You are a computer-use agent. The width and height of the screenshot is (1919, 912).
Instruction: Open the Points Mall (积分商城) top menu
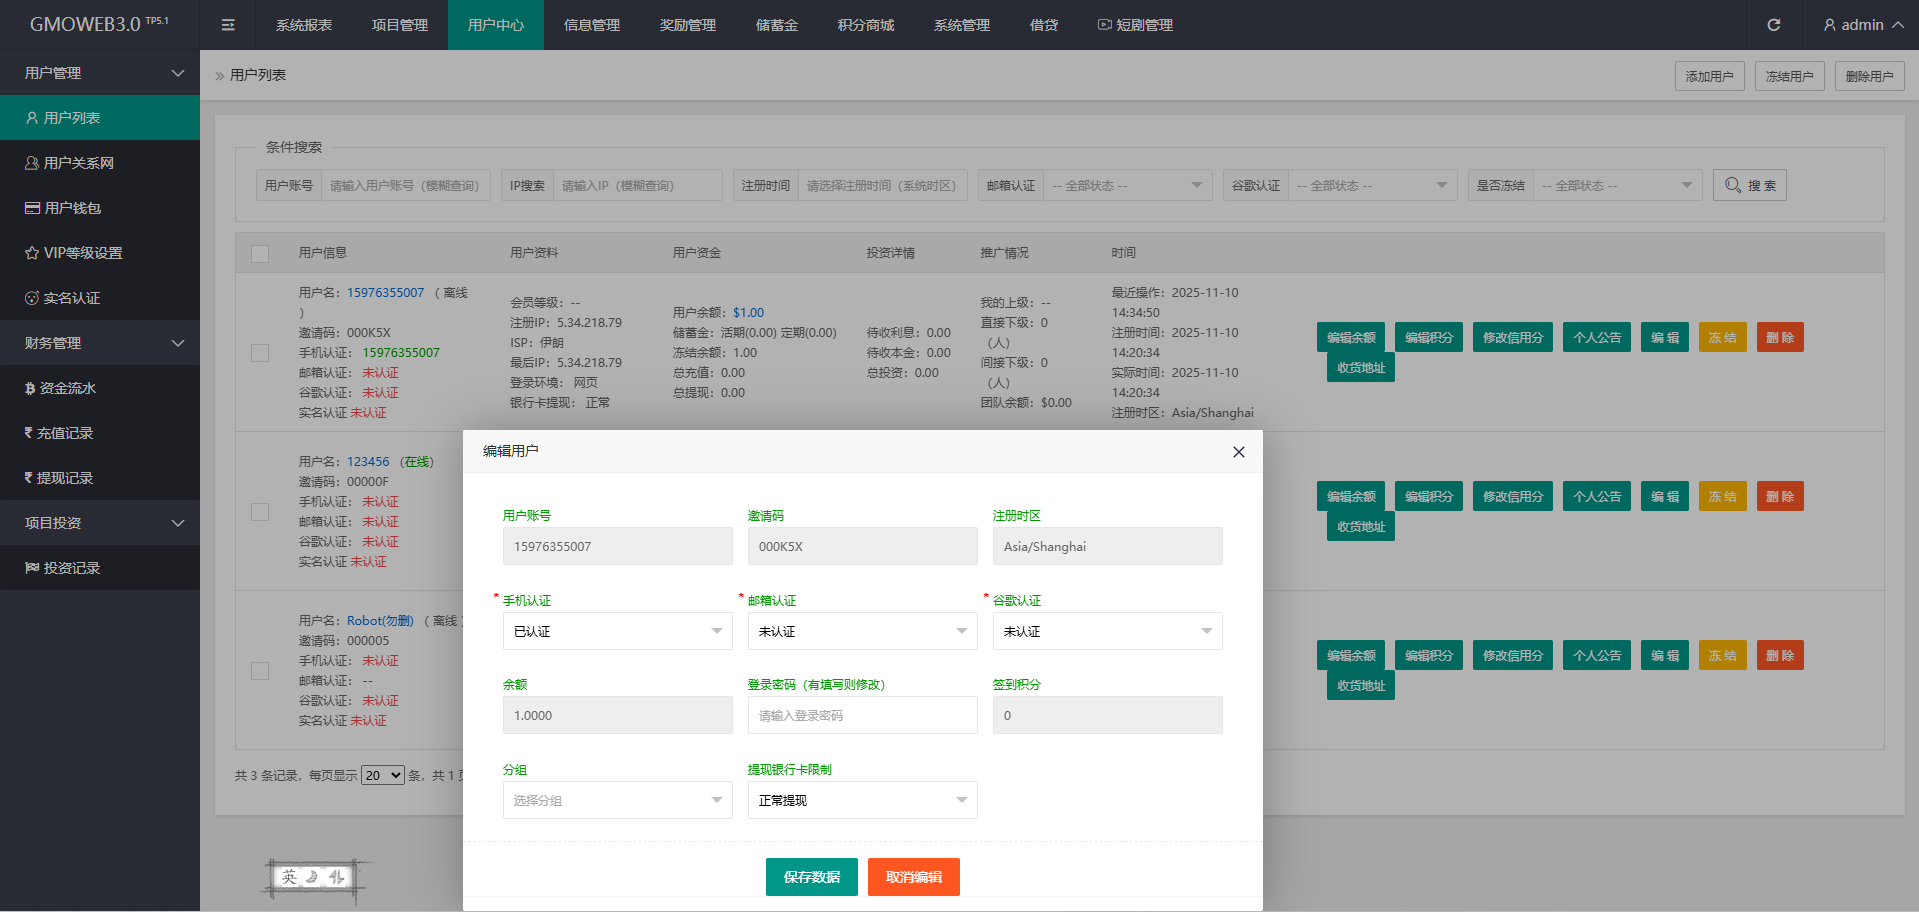(866, 25)
